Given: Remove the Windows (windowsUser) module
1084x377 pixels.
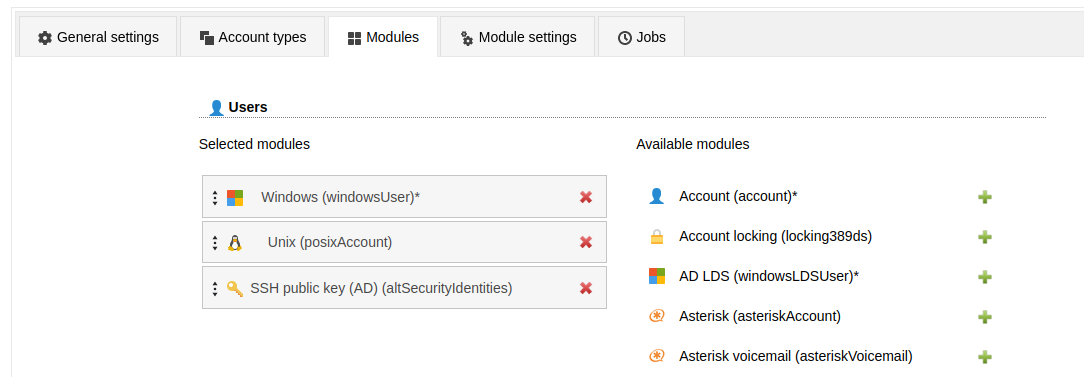Looking at the screenshot, I should [x=586, y=197].
